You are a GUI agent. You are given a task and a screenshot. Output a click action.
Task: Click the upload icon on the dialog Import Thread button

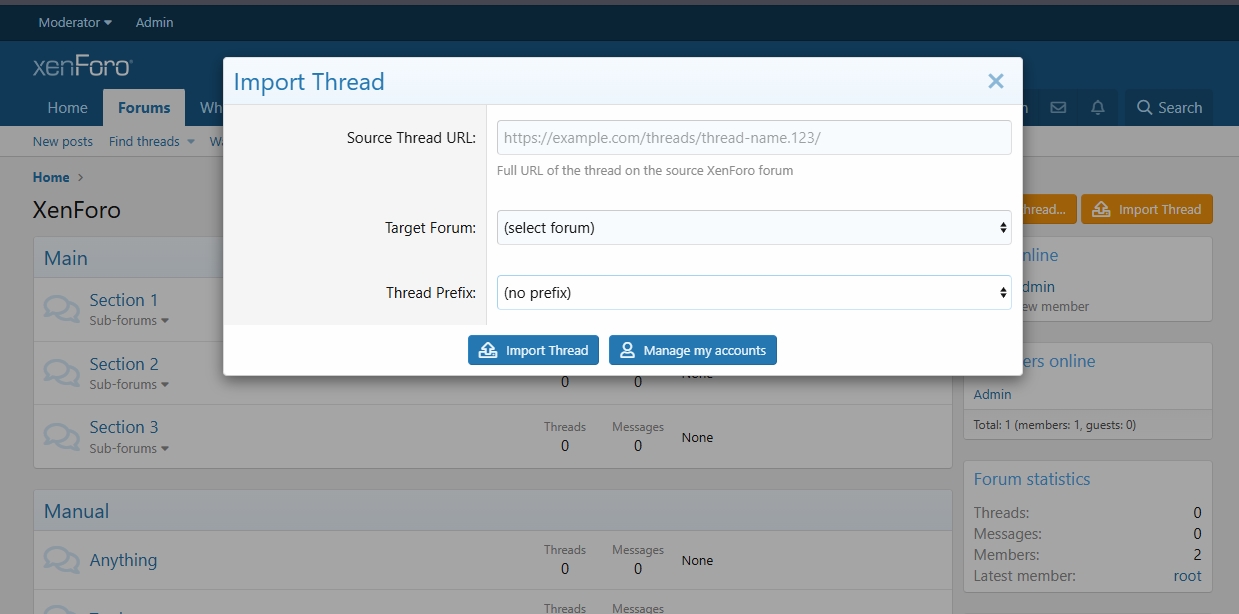pos(488,350)
